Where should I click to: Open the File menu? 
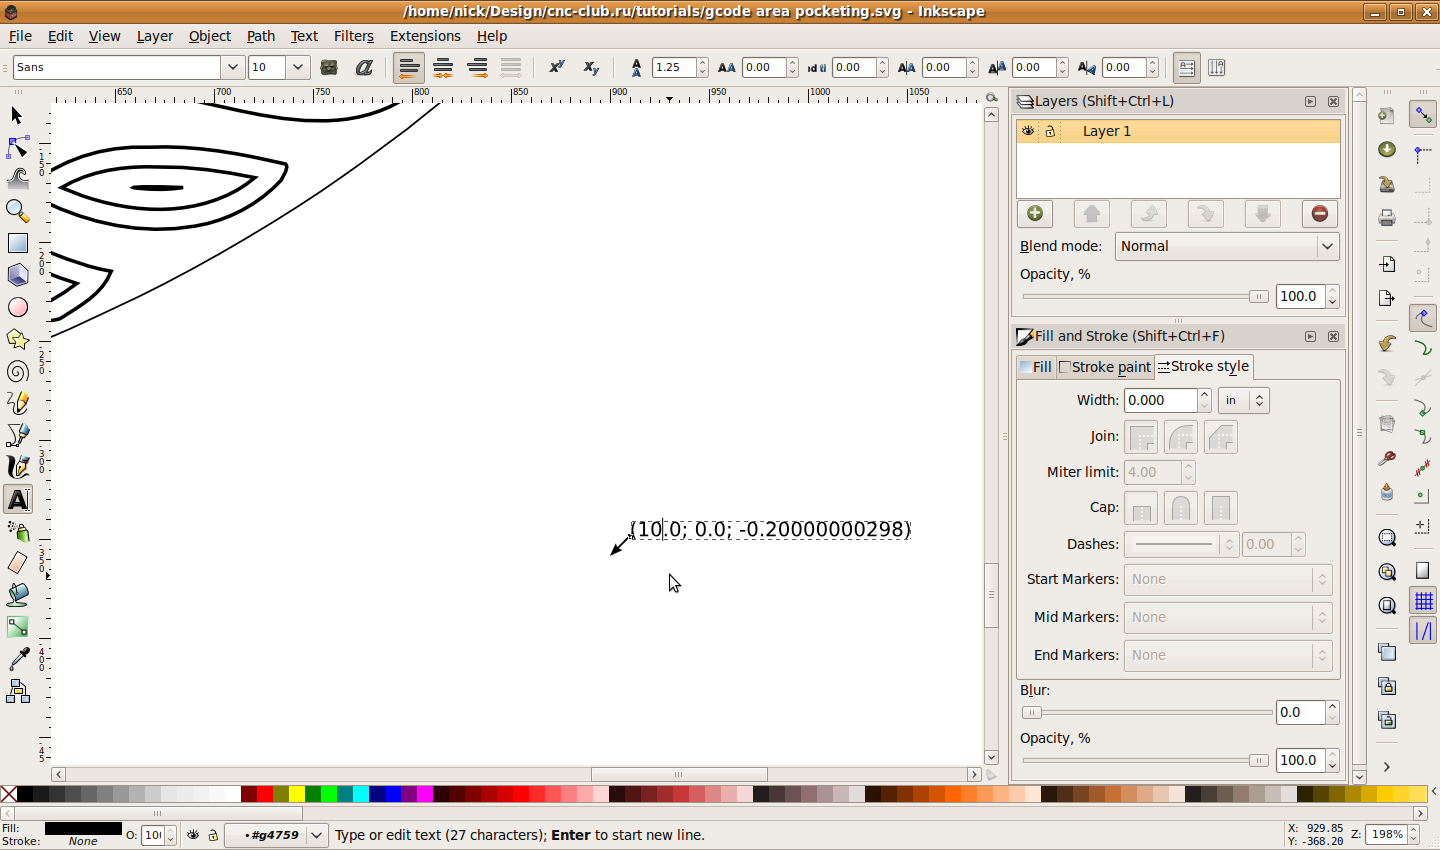[x=20, y=36]
